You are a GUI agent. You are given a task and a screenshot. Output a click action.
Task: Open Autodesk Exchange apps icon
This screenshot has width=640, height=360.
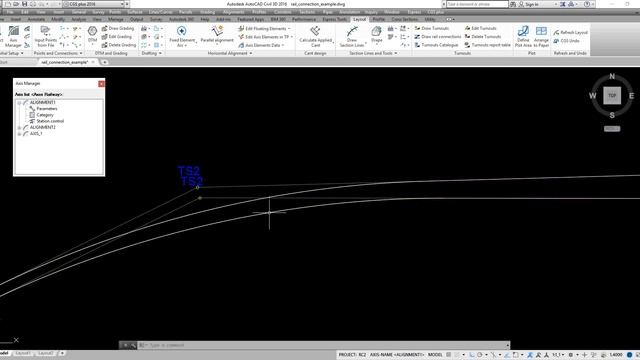click(562, 4)
